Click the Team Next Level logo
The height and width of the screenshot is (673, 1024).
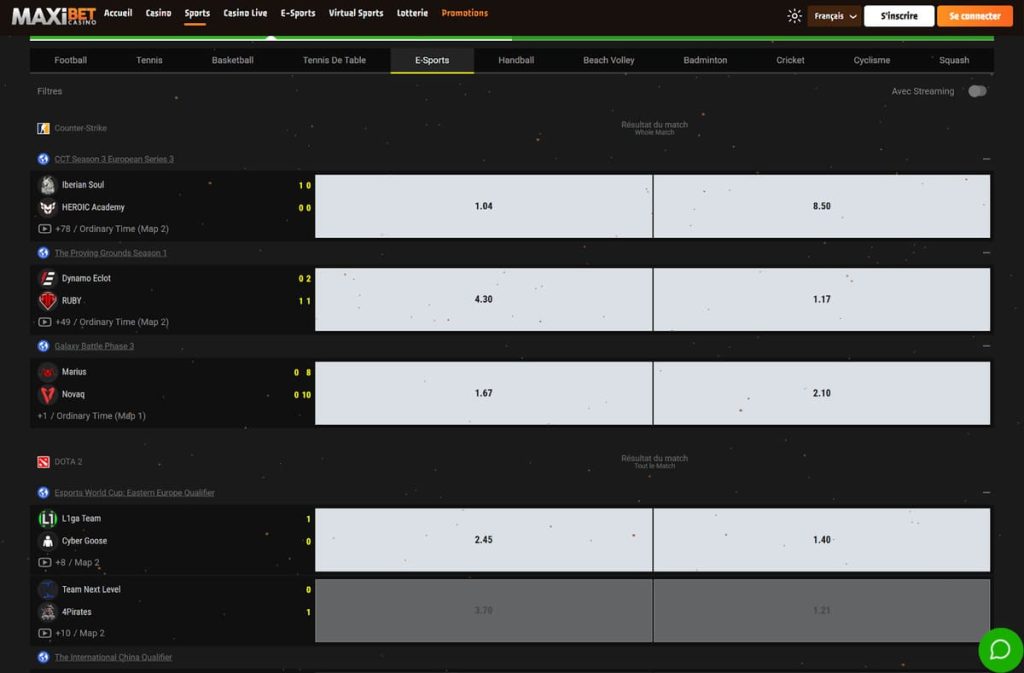47,589
